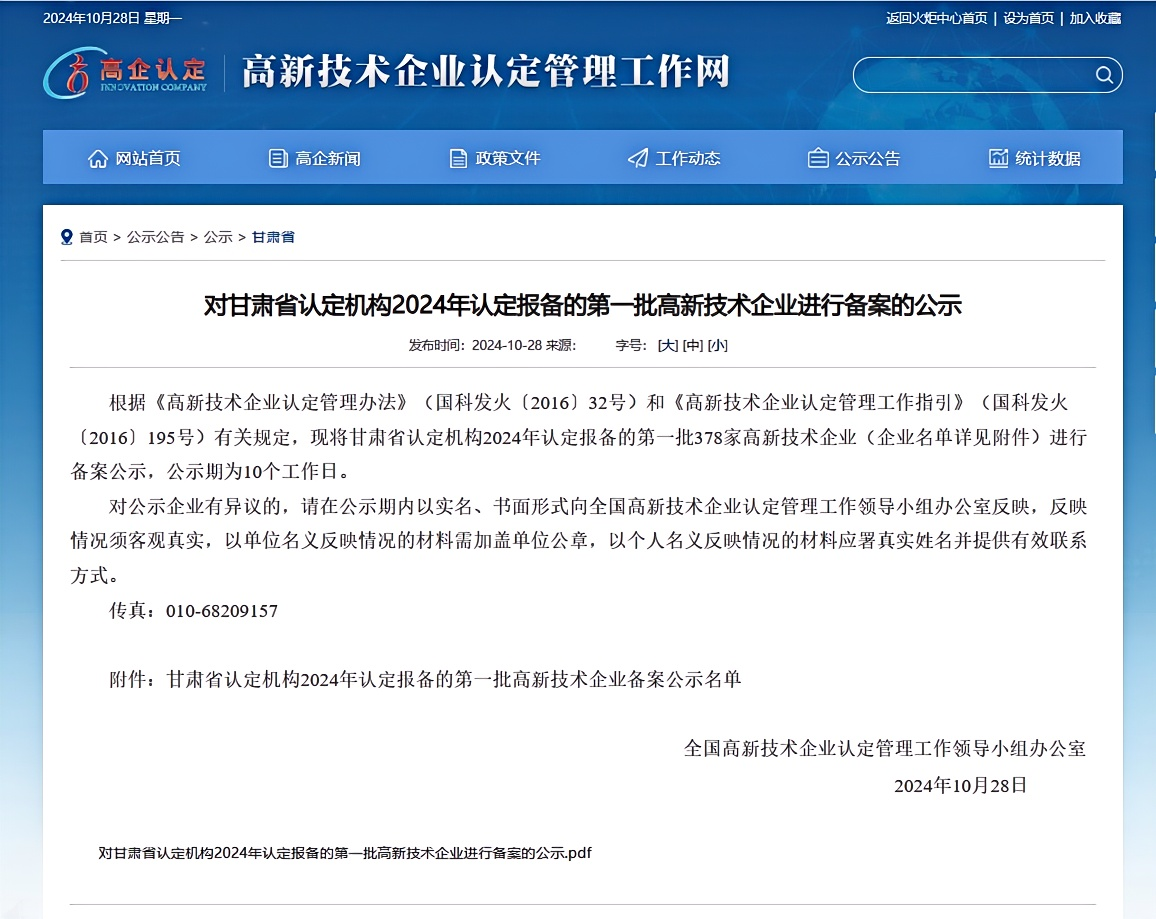Click the location pin breadcrumb icon
This screenshot has height=919, width=1156.
point(67,237)
